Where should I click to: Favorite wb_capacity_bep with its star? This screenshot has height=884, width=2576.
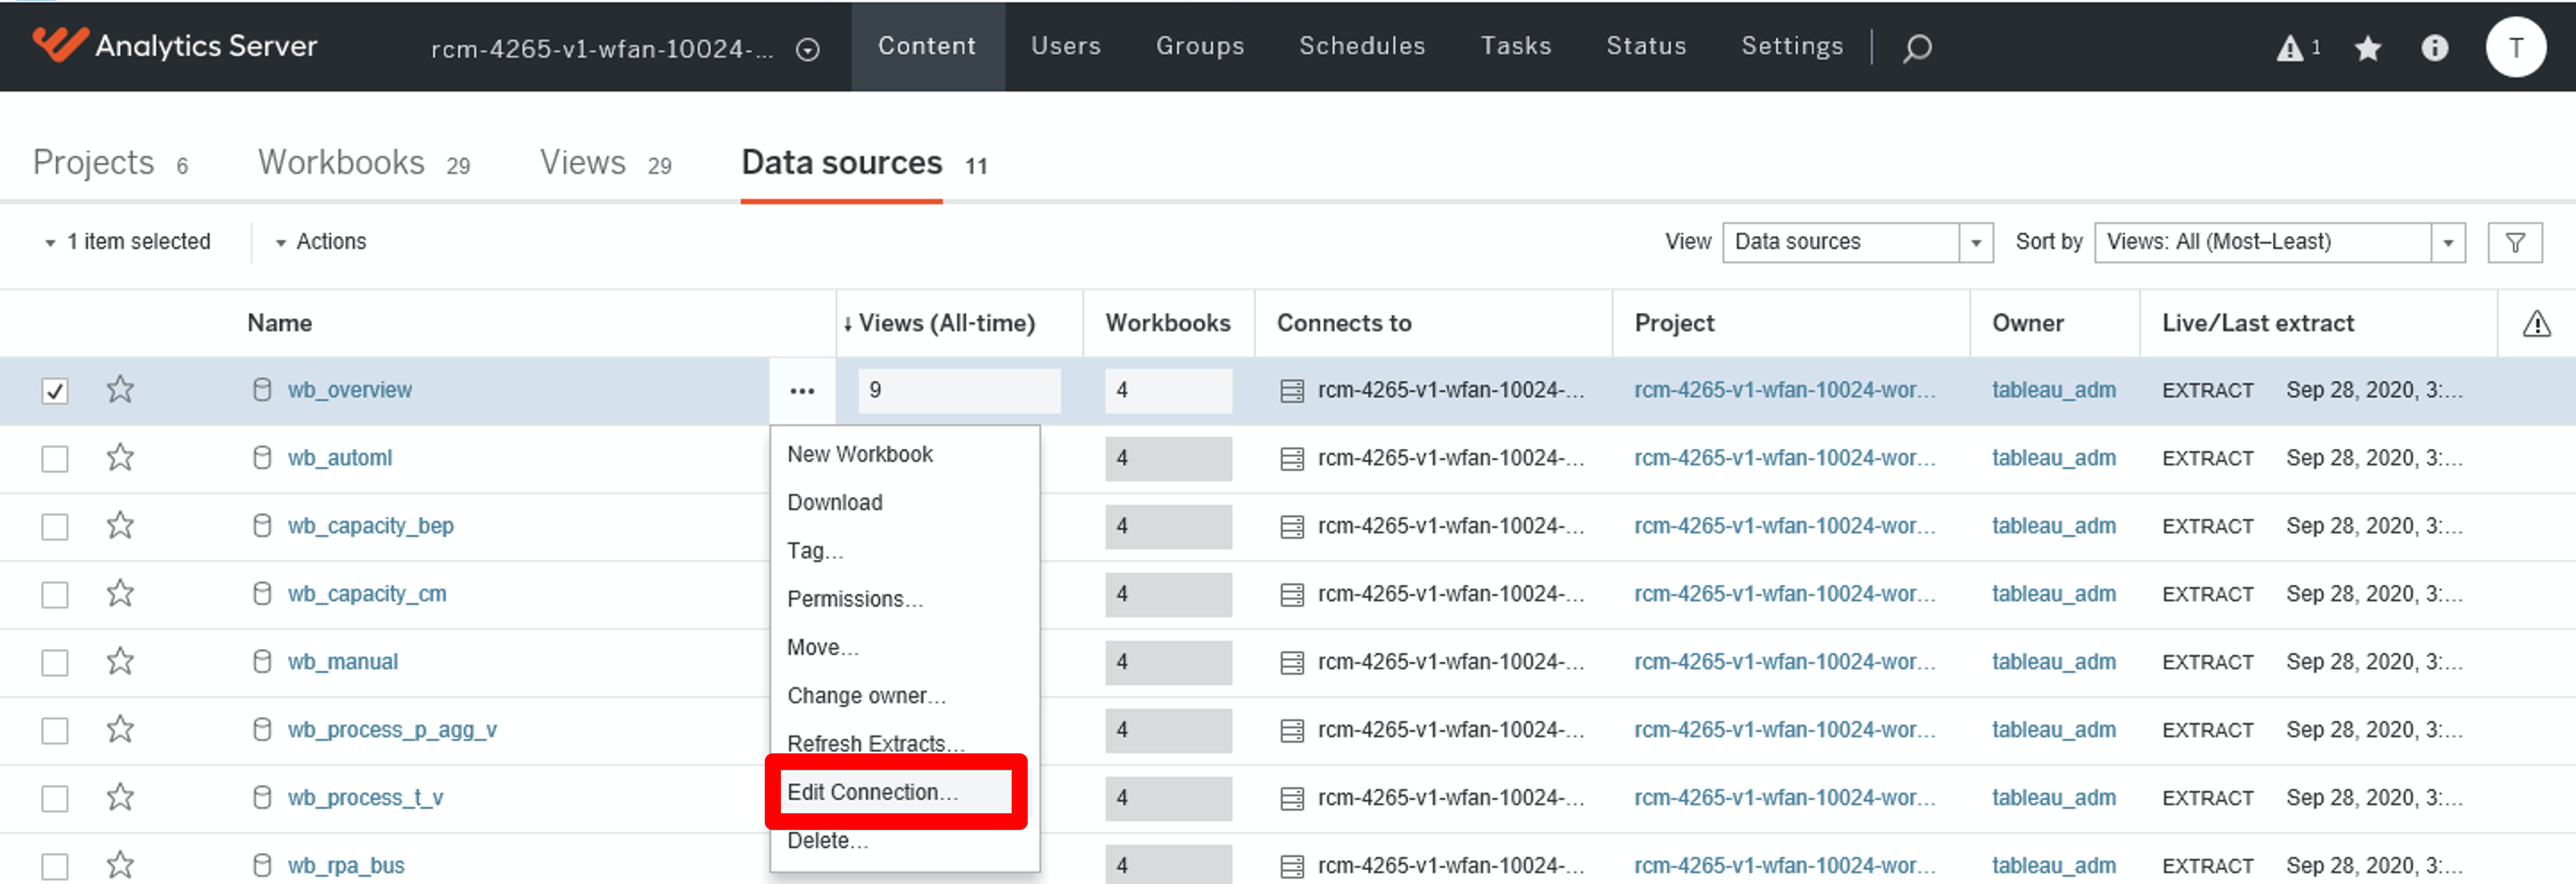tap(120, 525)
